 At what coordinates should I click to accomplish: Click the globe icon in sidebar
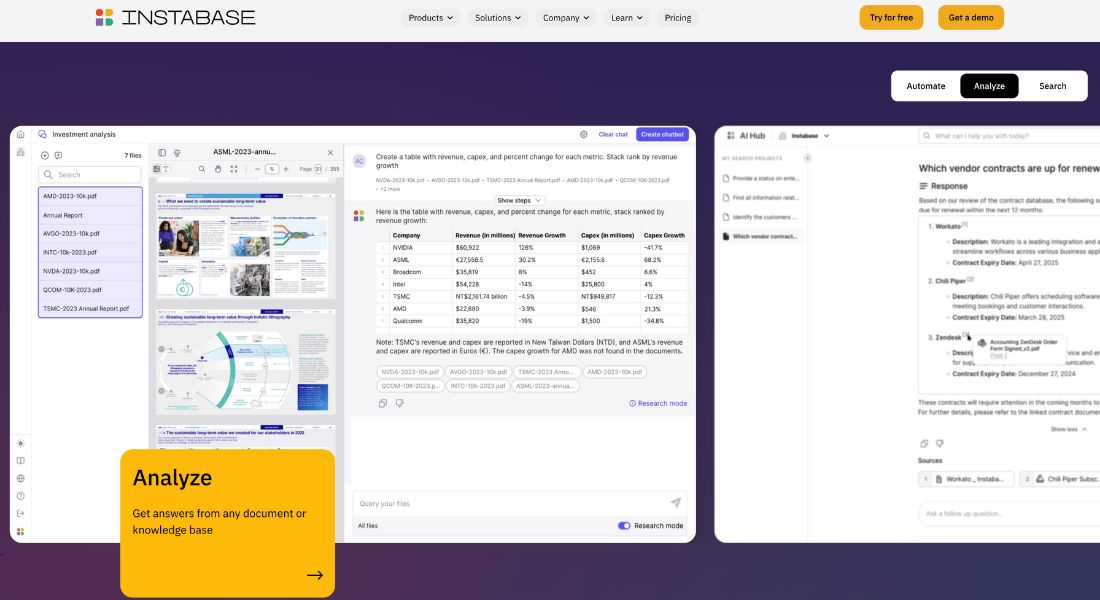click(20, 479)
